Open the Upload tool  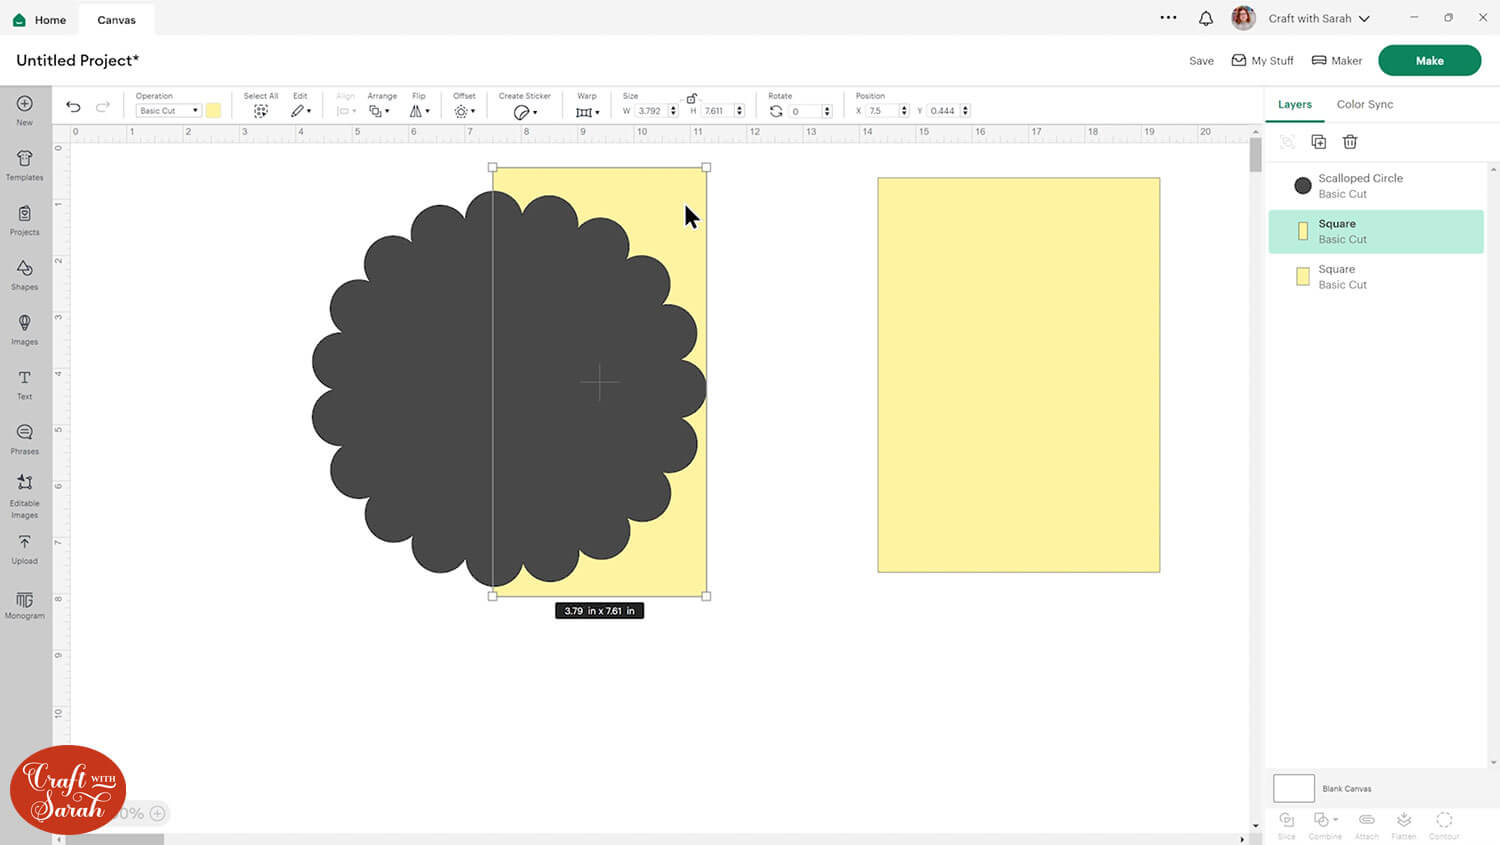click(25, 548)
